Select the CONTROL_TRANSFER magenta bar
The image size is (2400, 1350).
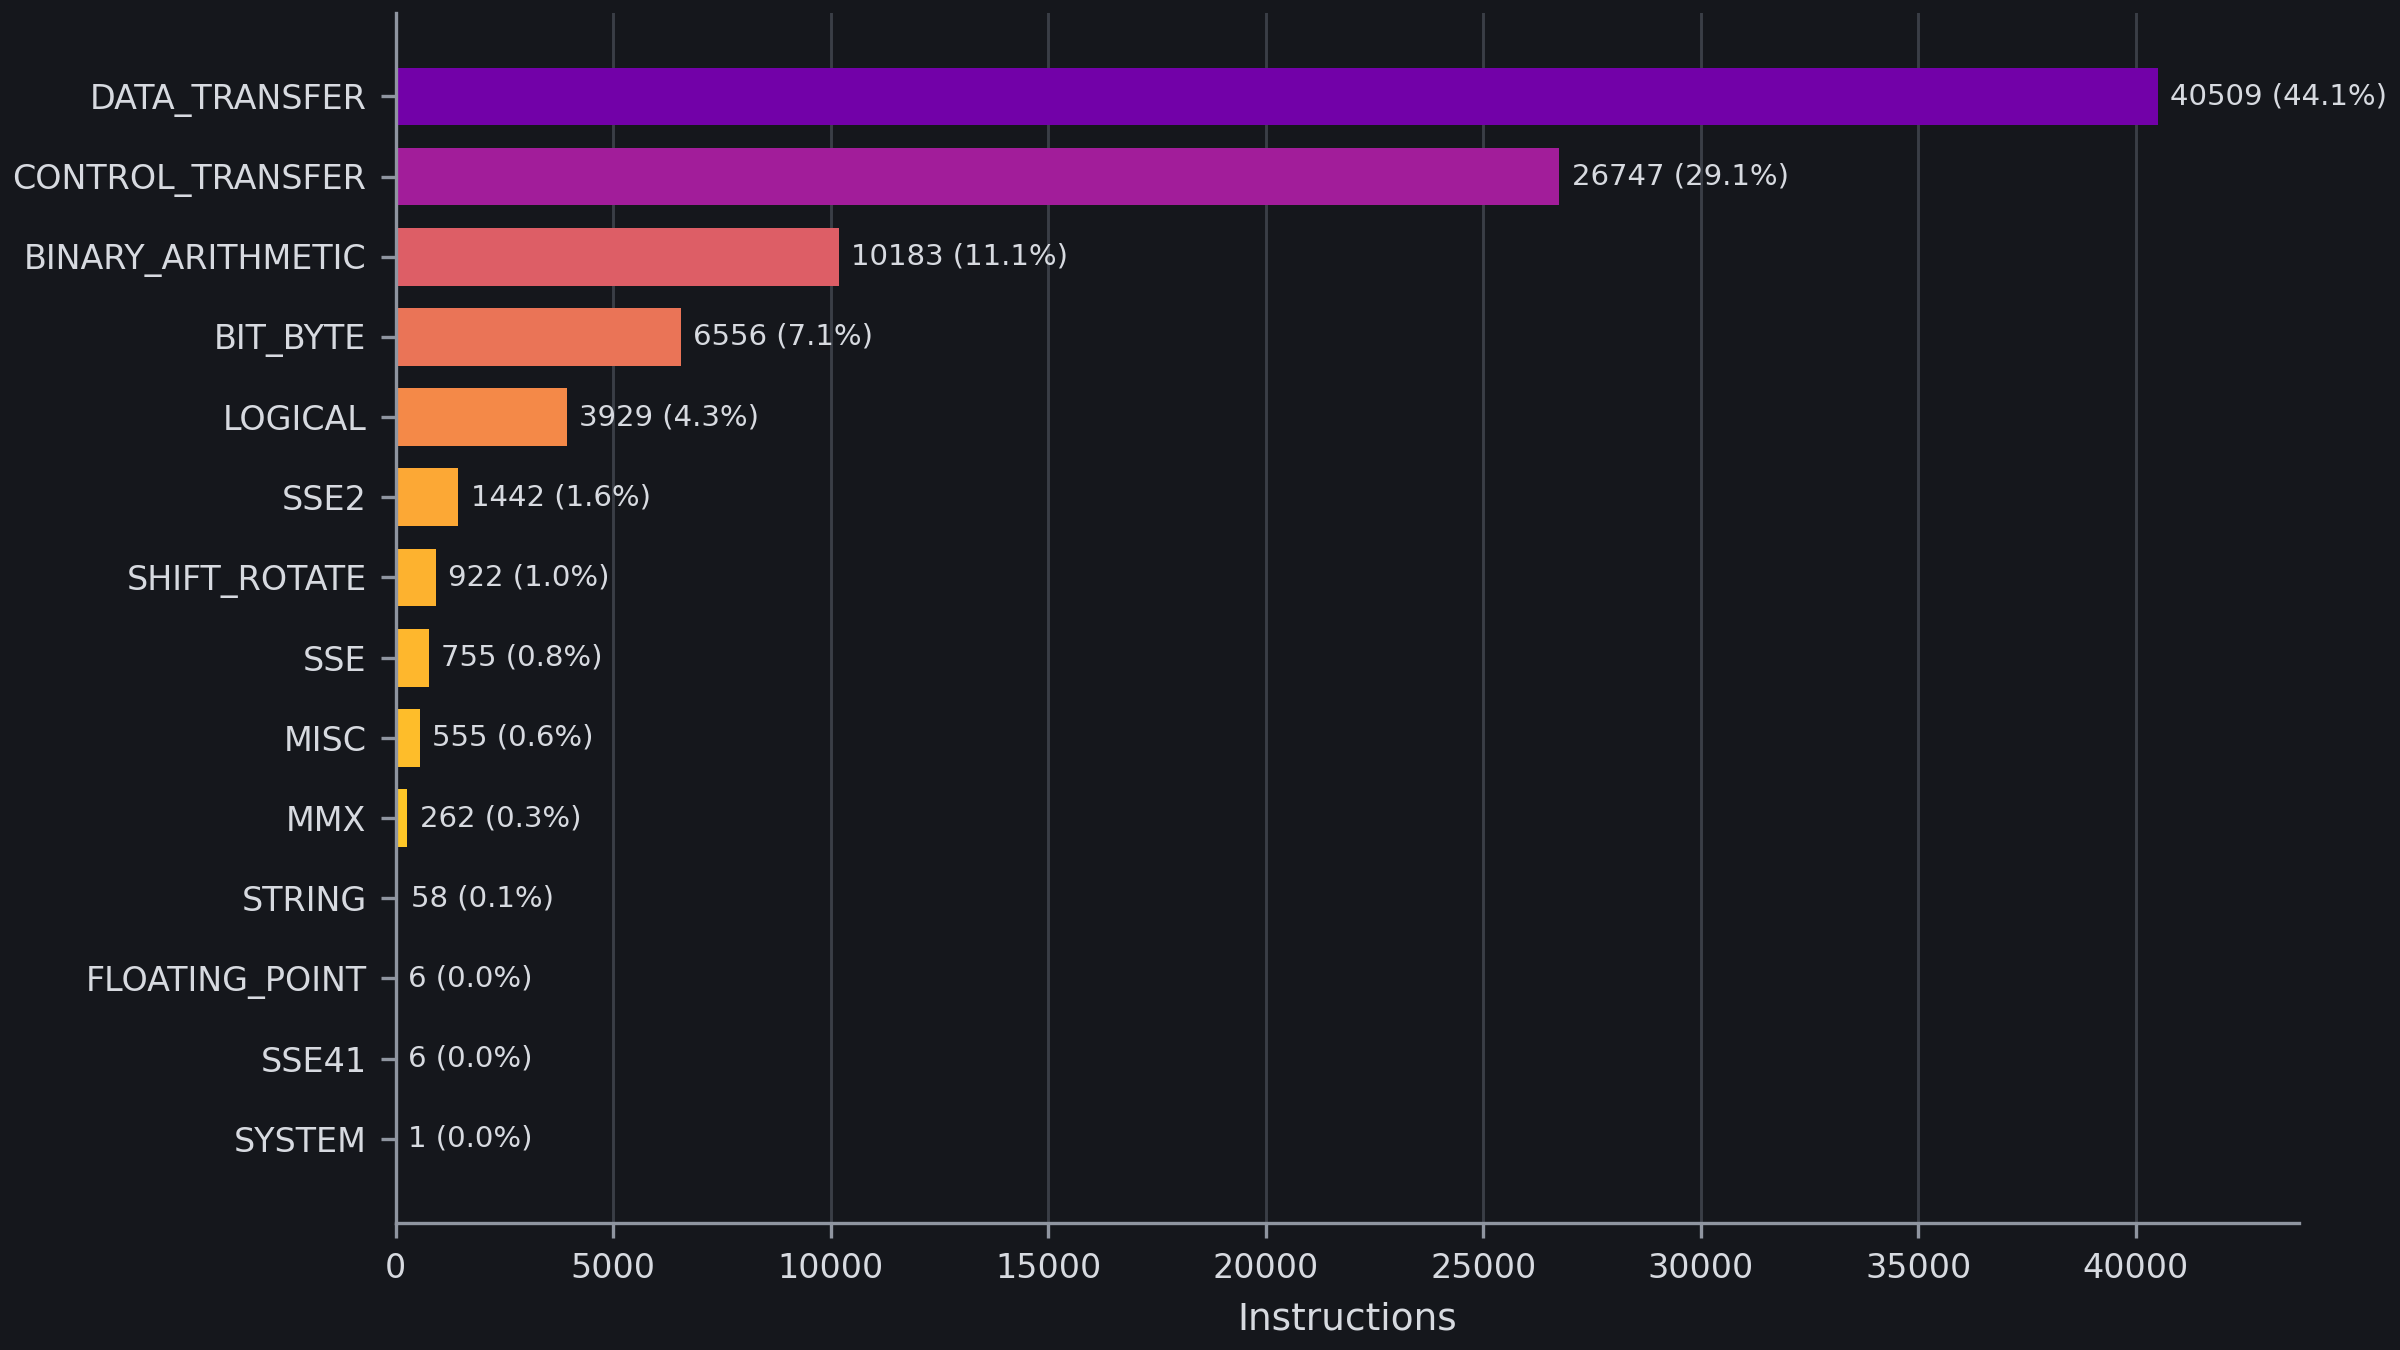(978, 177)
